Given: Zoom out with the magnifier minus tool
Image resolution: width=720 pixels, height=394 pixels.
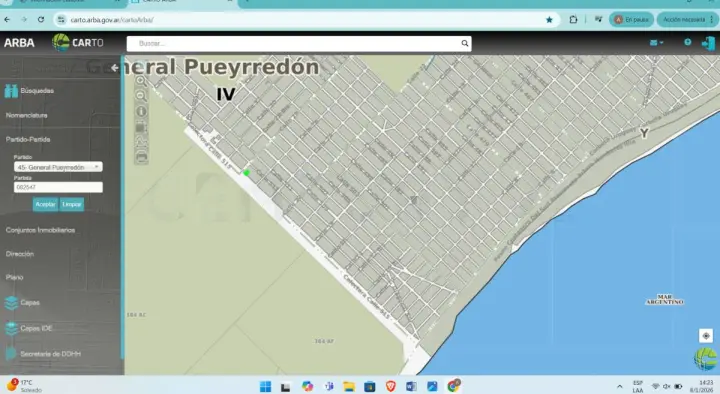Looking at the screenshot, I should click(x=141, y=96).
